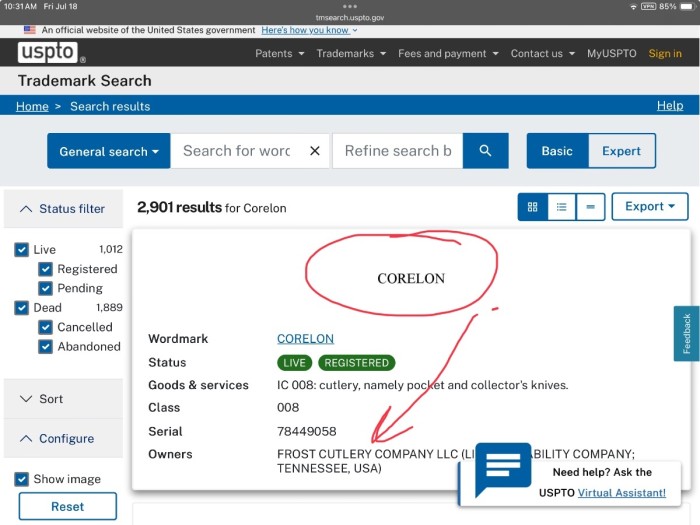700x525 pixels.
Task: Click the US flag icon
Action: point(29,30)
